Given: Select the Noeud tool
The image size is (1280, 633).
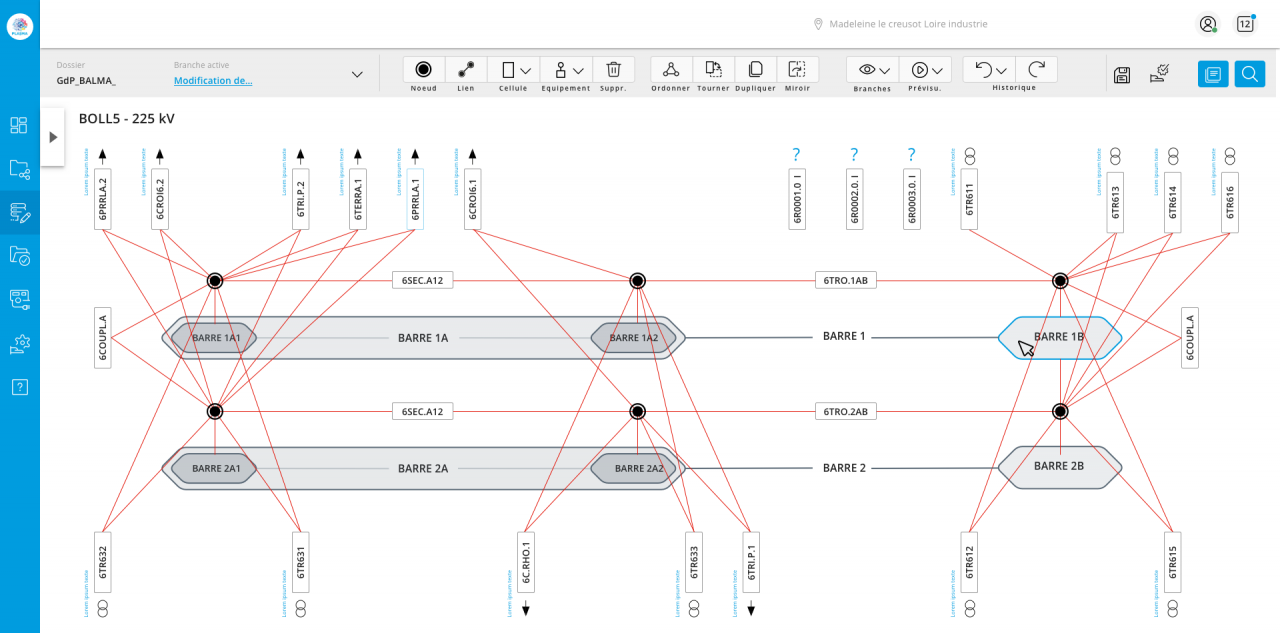Looking at the screenshot, I should pos(423,70).
